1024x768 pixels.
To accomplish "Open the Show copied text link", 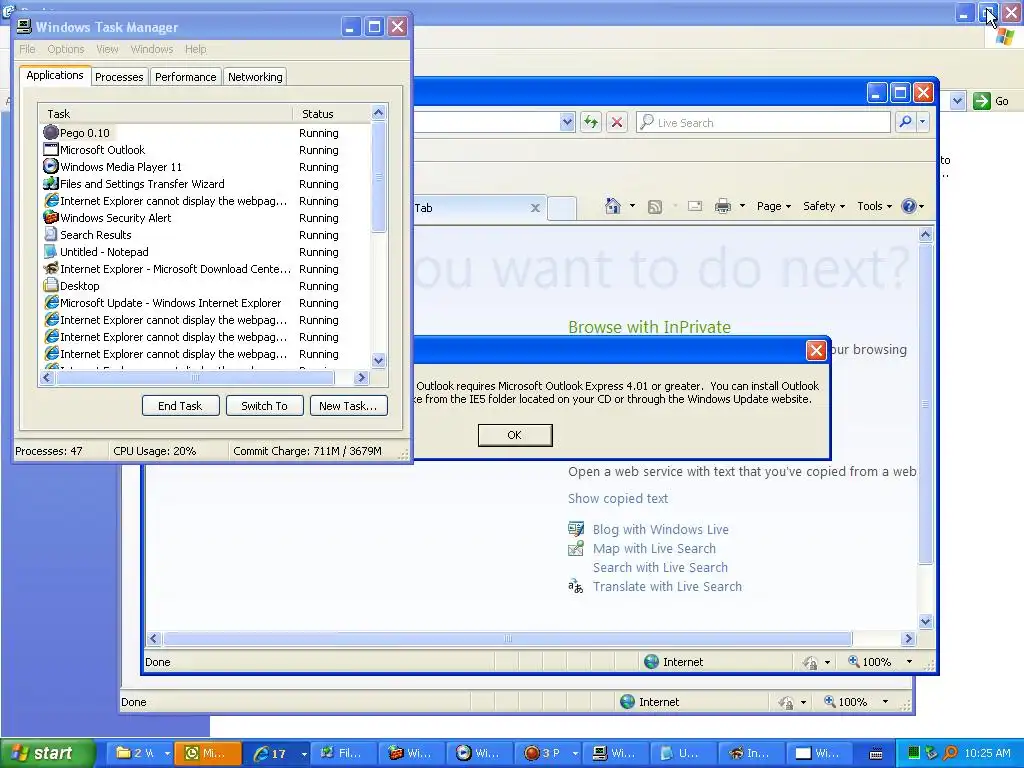I will coord(618,498).
